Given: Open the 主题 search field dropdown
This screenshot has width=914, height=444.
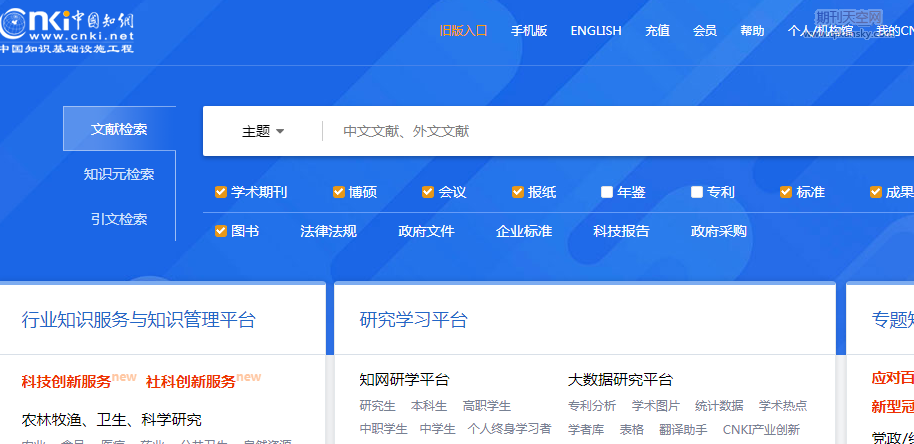Looking at the screenshot, I should pos(263,131).
